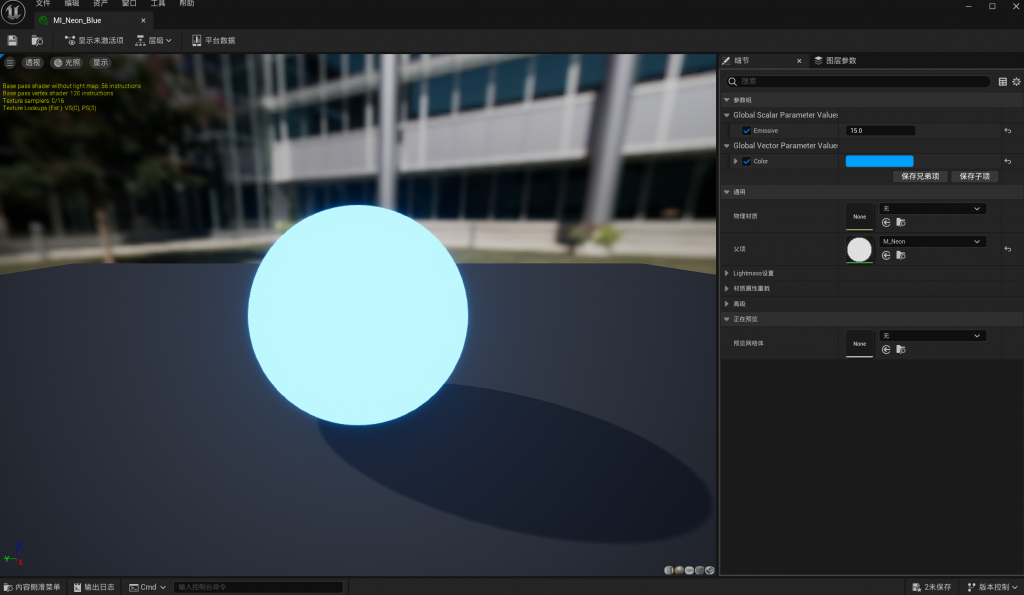Reset the Color parameter to default

(1008, 161)
